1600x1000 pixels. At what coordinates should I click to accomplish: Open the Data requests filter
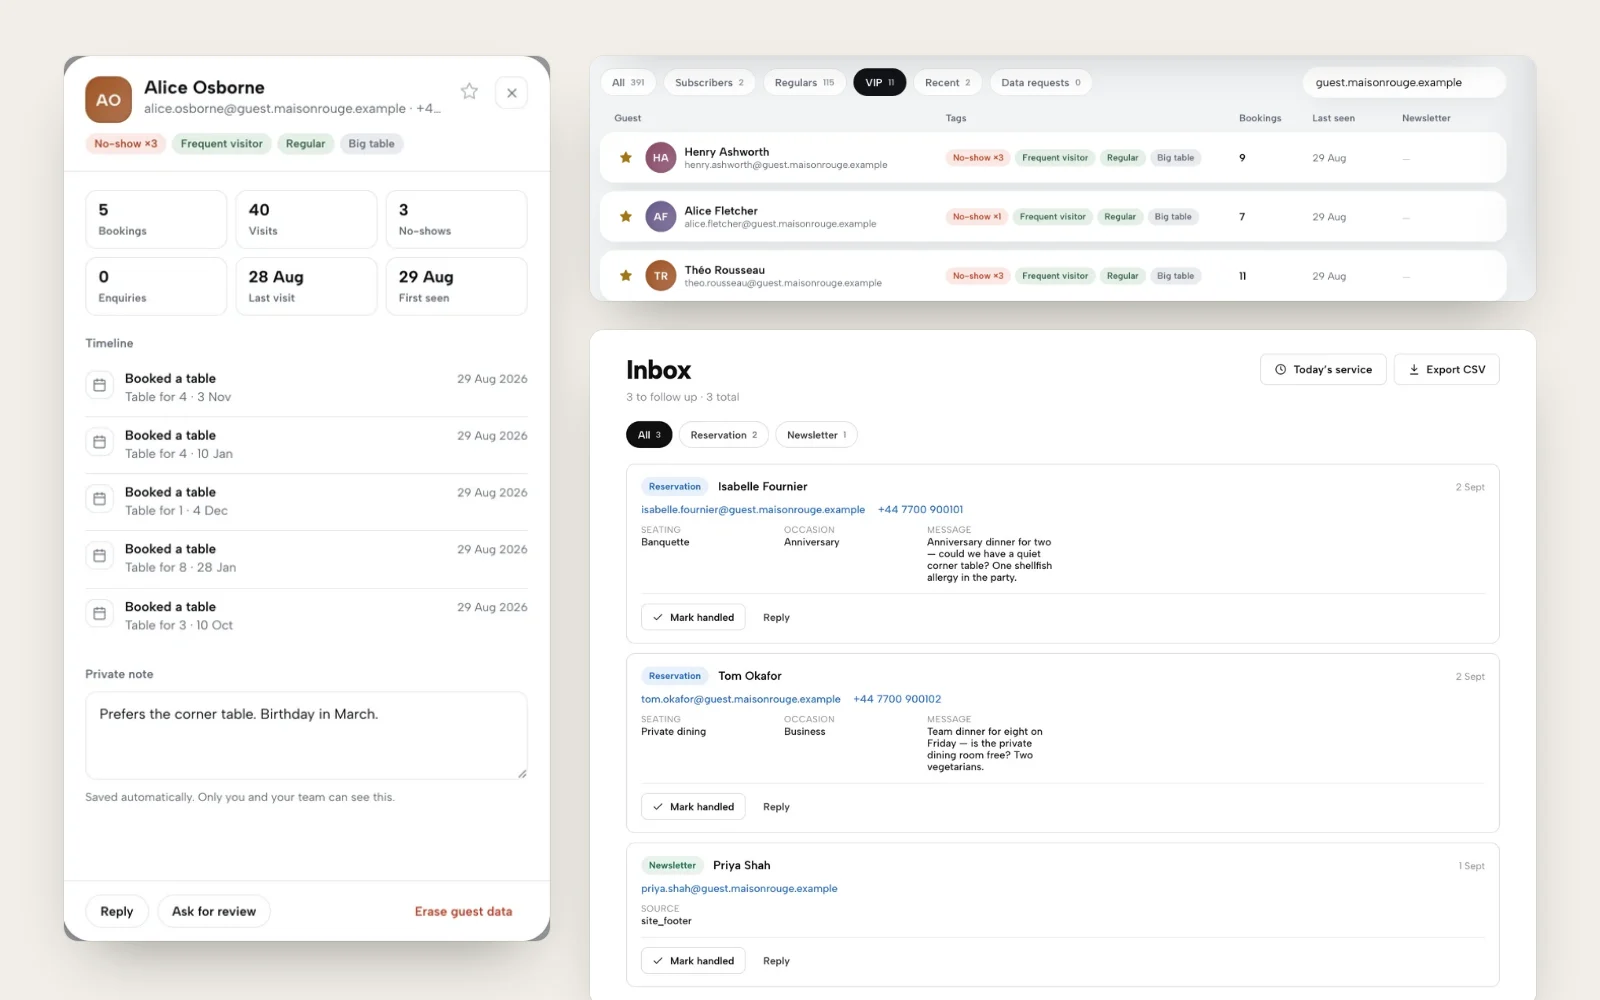[1041, 83]
